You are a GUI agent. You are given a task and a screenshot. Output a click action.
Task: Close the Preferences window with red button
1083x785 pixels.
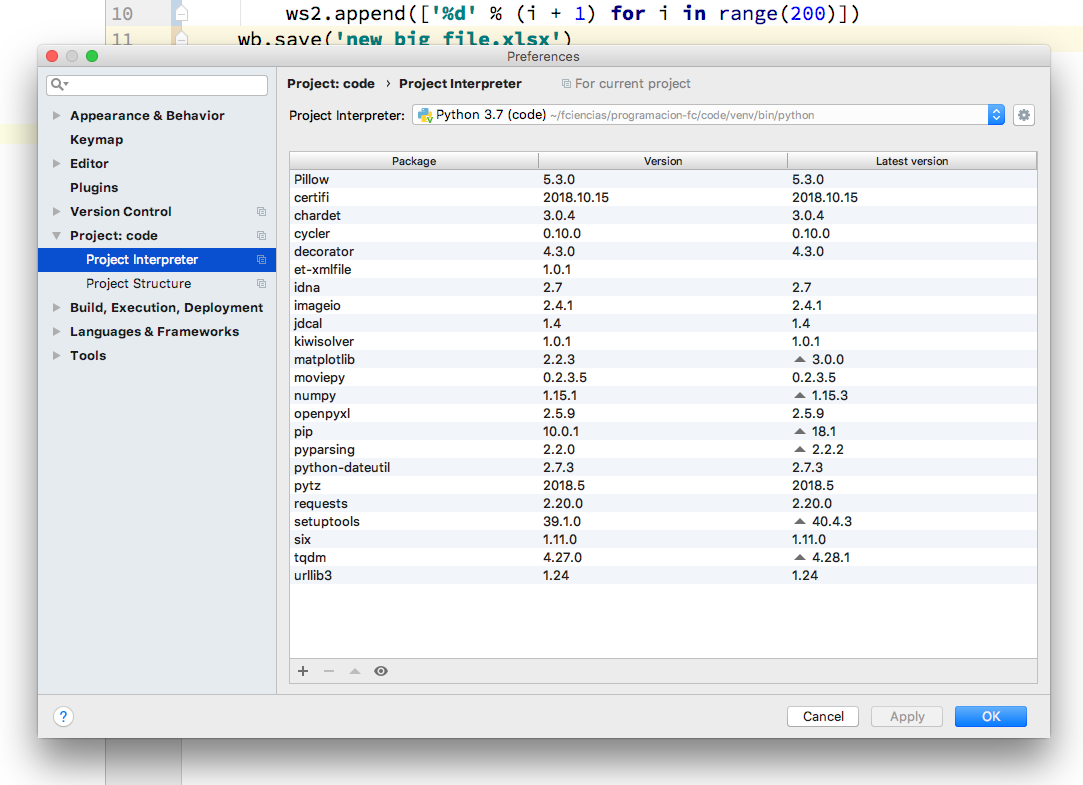(x=52, y=56)
